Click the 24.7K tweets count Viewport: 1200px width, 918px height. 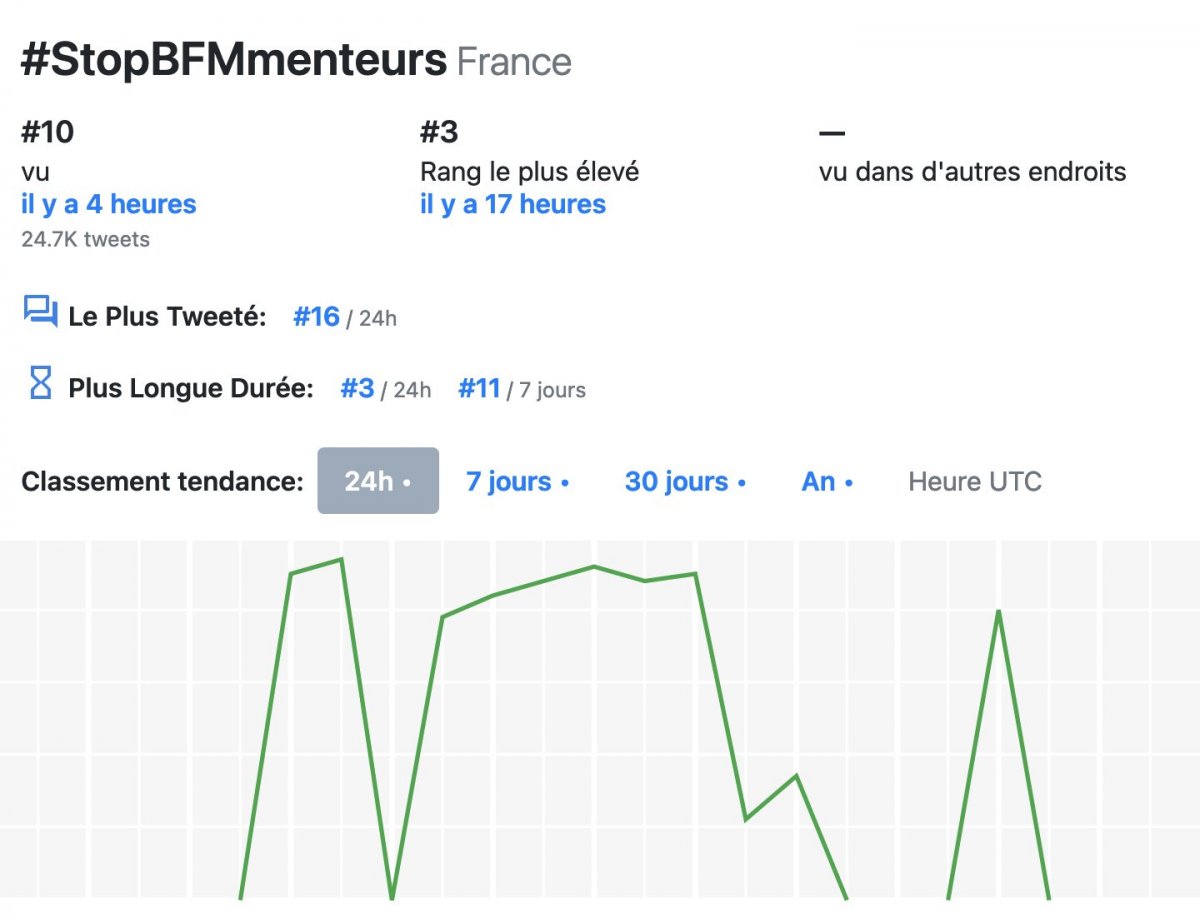85,240
